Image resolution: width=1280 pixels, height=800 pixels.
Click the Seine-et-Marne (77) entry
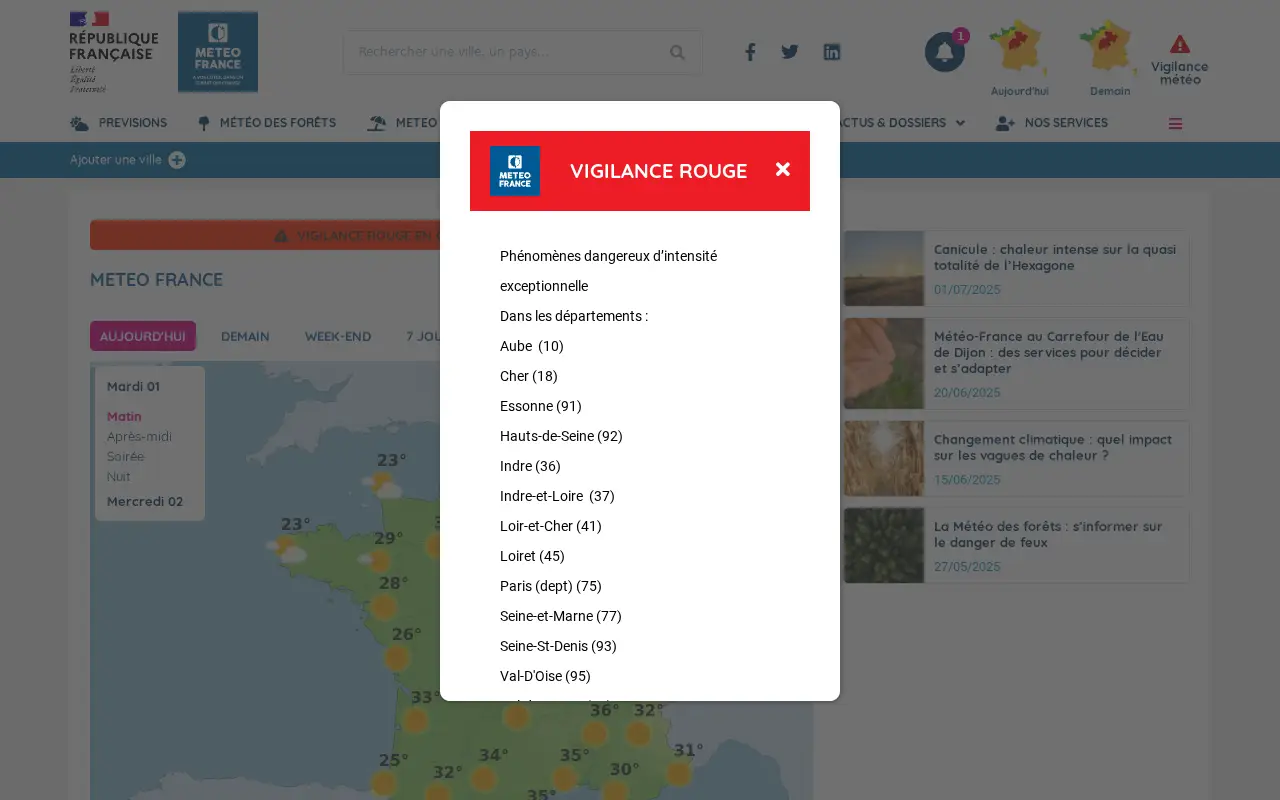click(x=561, y=616)
